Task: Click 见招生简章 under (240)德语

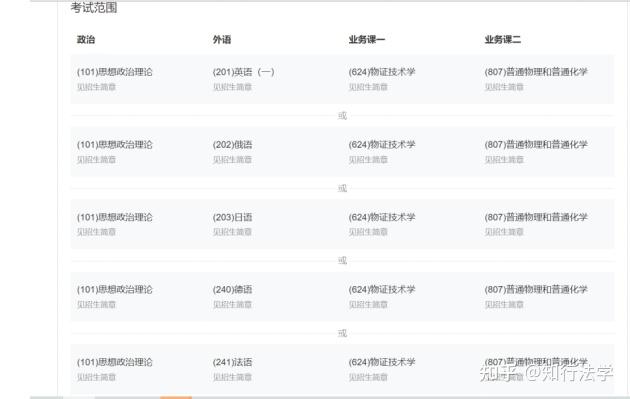Action: [x=232, y=305]
